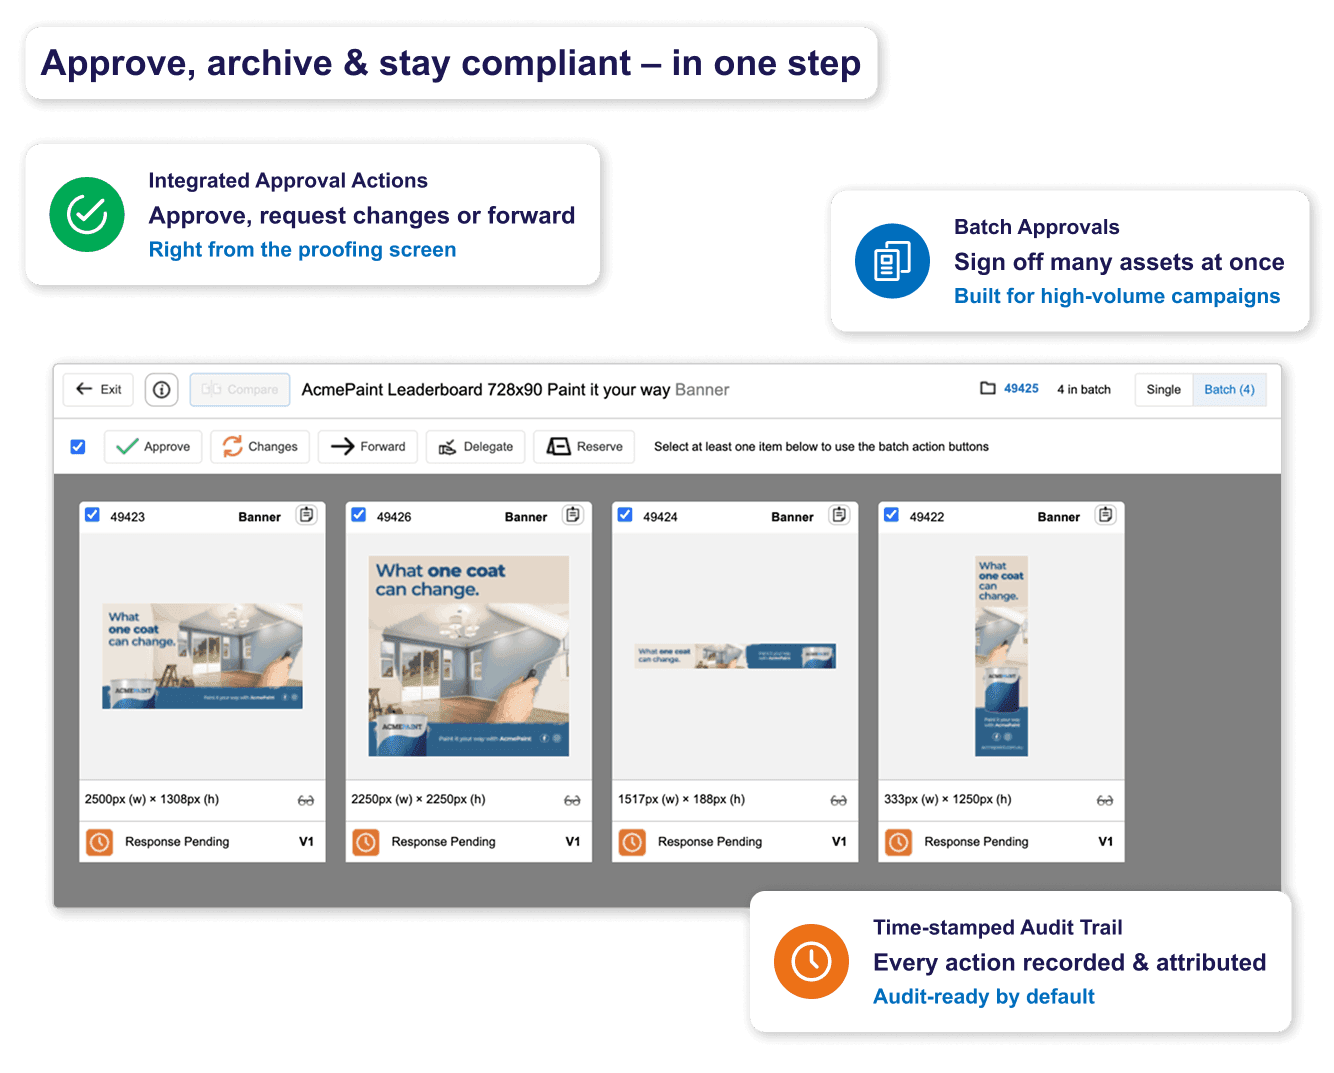Open the 49422 skyscraper thumbnail
Screen dimensions: 1334x1073
[x=1001, y=656]
